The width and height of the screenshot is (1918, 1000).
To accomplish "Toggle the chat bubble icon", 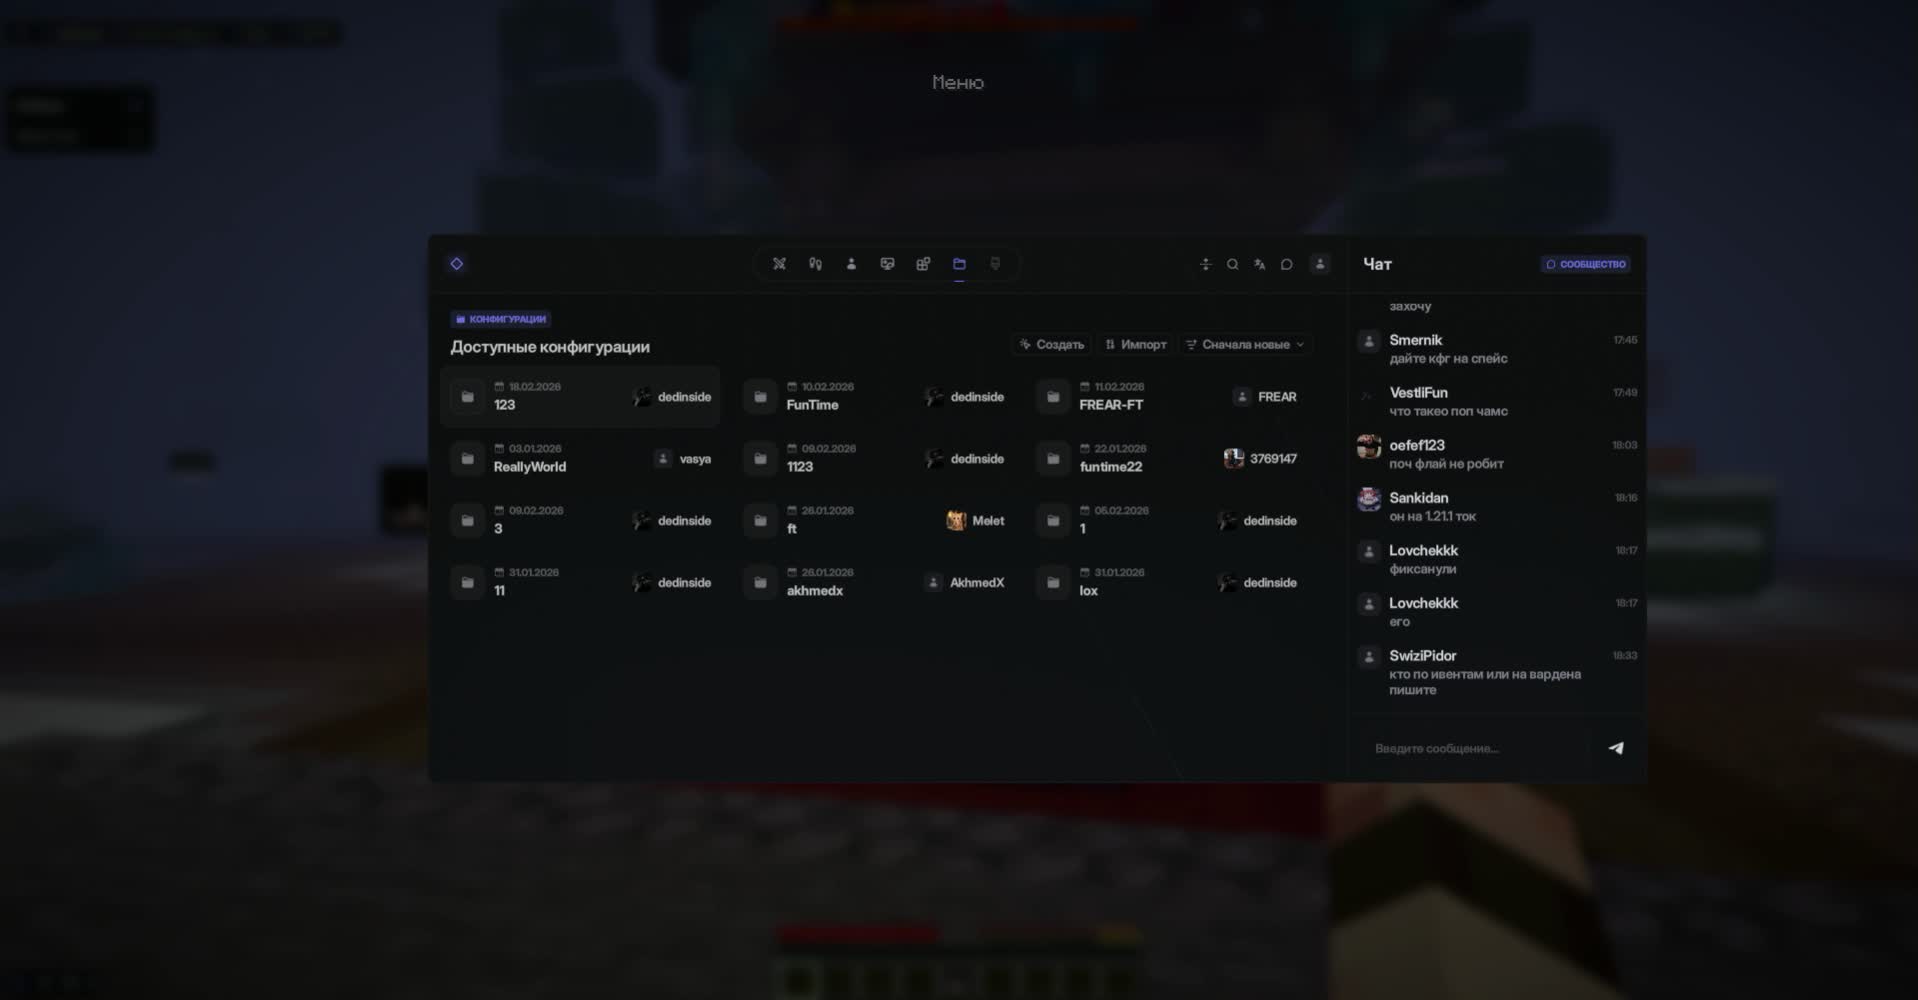I will coord(1287,264).
